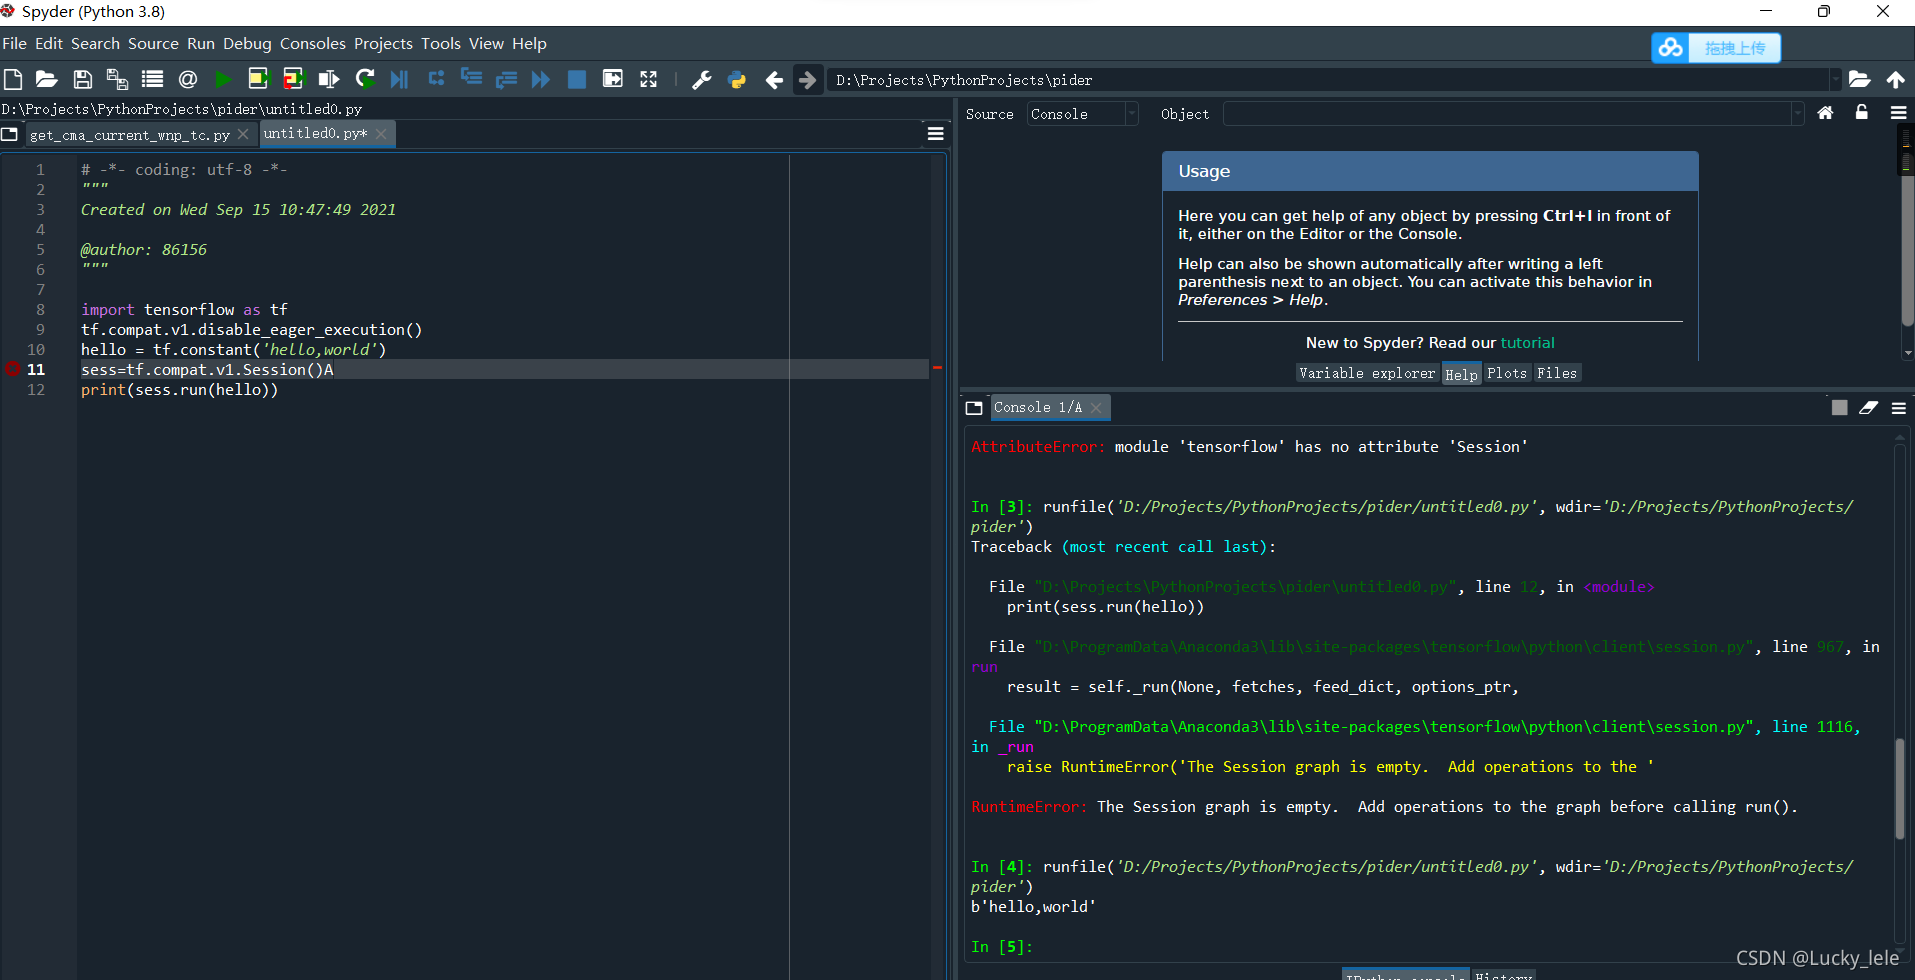Viewport: 1915px width, 980px height.
Task: Open the Tools menu
Action: coord(440,43)
